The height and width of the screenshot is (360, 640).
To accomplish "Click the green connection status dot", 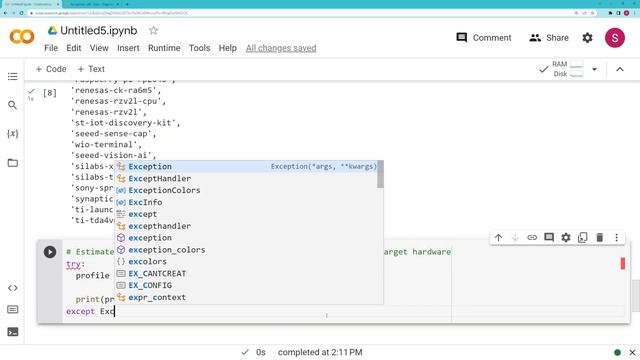I will click(617, 352).
